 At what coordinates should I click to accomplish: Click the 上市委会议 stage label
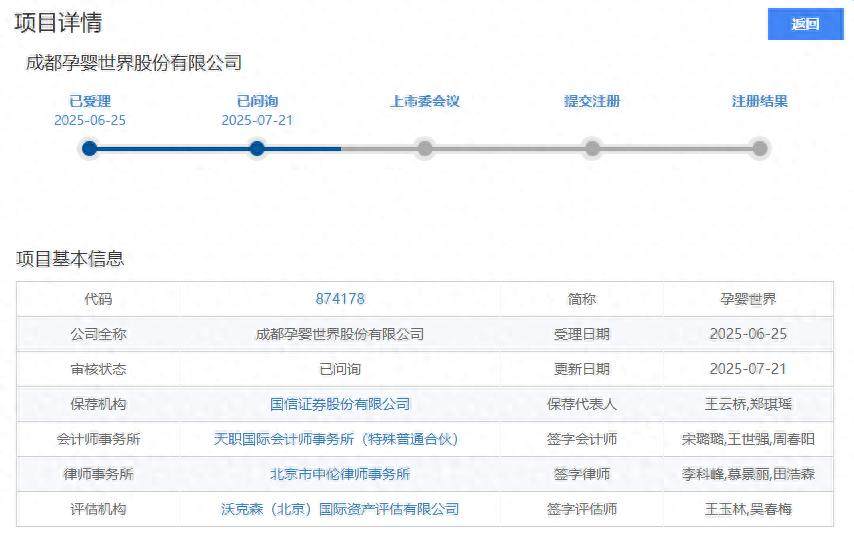click(425, 101)
